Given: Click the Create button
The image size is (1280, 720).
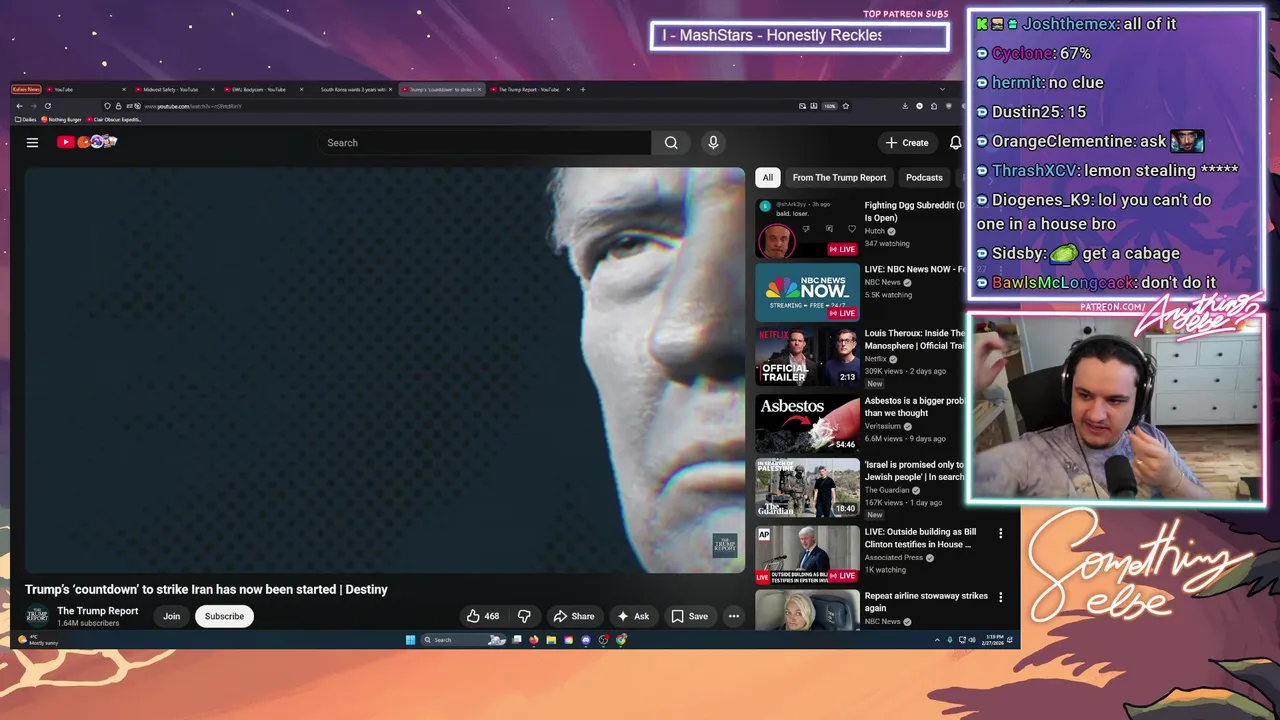Looking at the screenshot, I should coord(907,143).
